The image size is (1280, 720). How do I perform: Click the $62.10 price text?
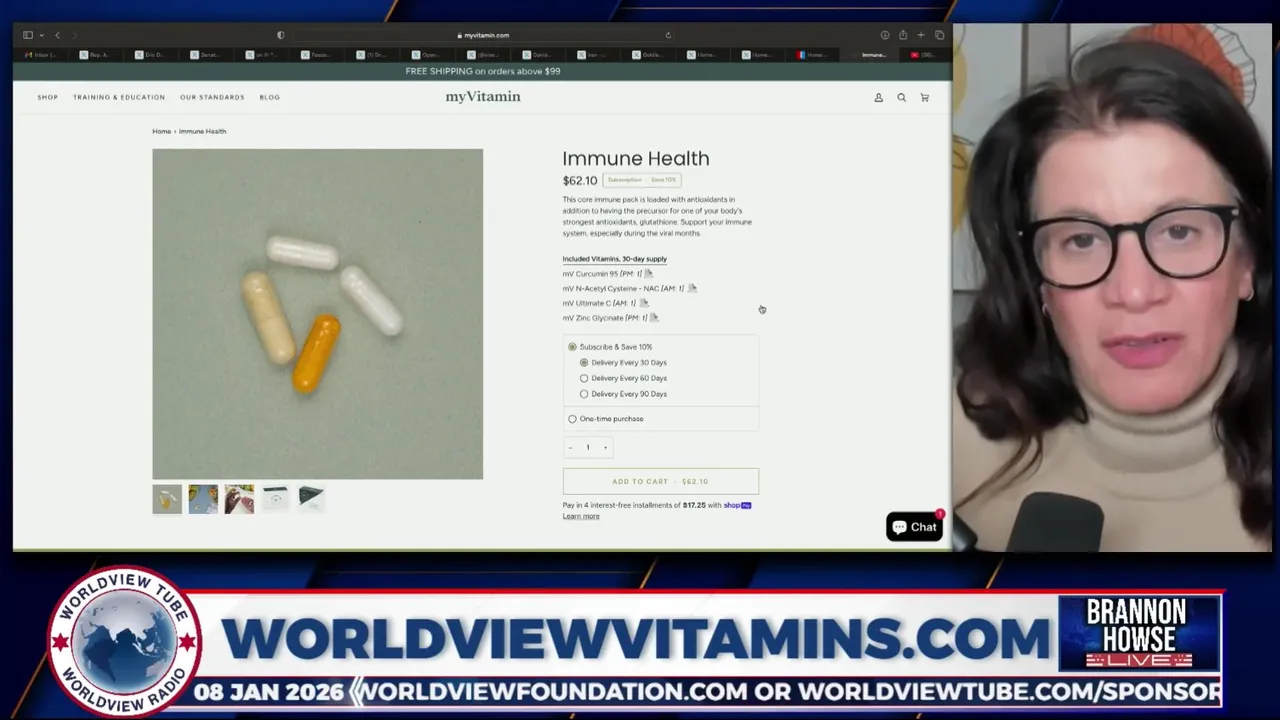tap(580, 181)
